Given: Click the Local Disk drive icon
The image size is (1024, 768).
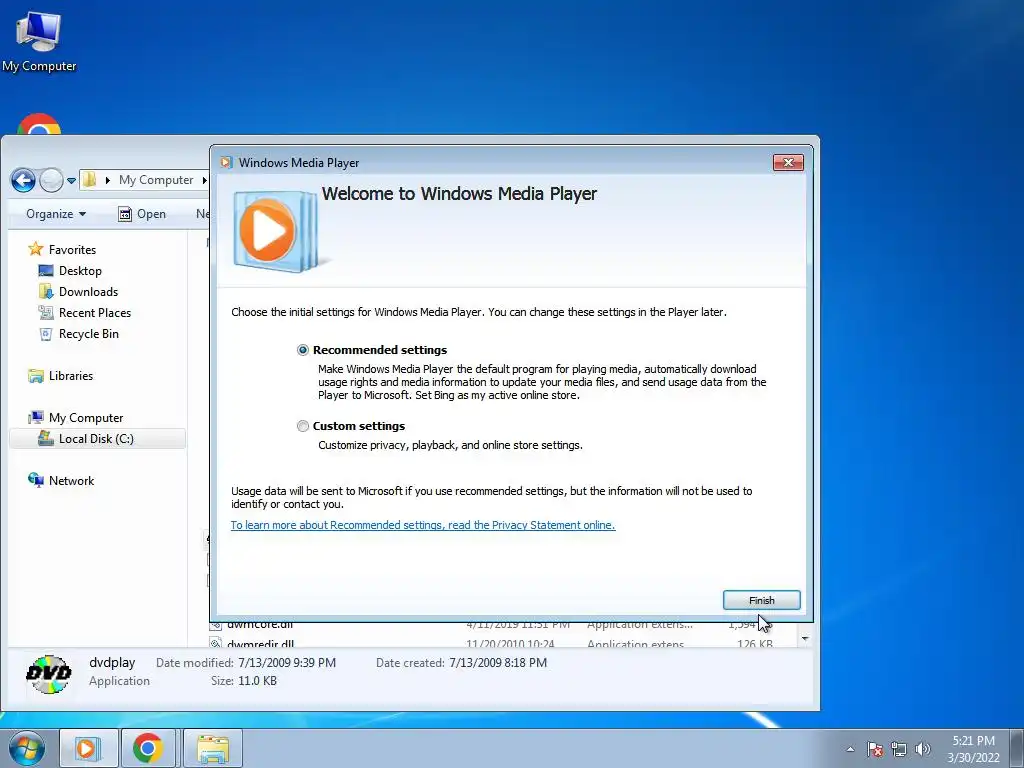Looking at the screenshot, I should 46,438.
